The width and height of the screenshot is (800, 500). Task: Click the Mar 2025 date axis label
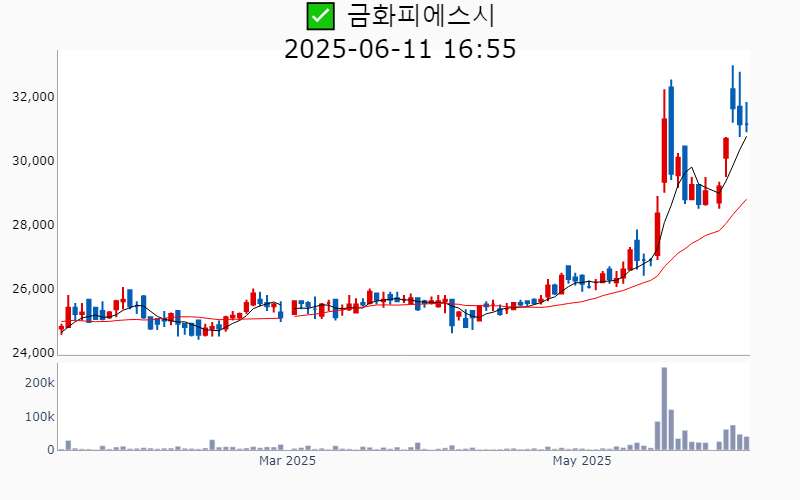(287, 461)
